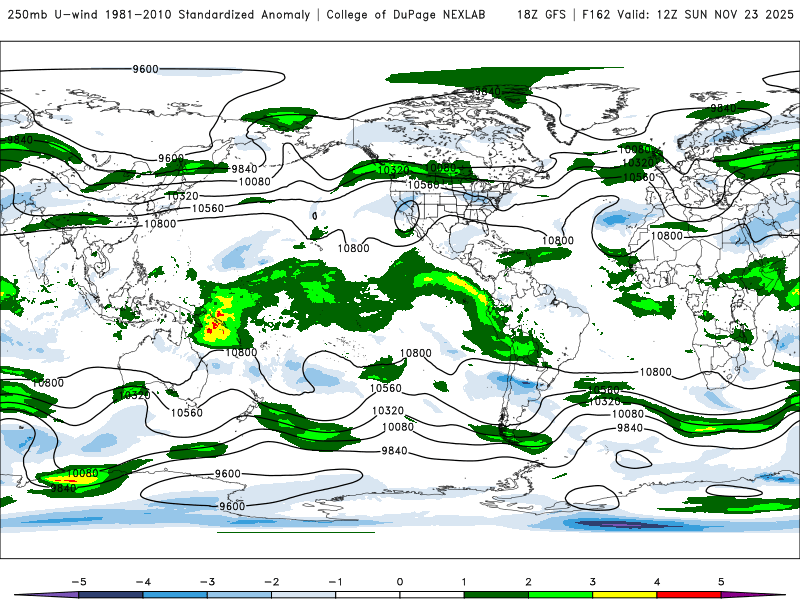800x600 pixels.
Task: Click 'F162 Valid: 12Z SUN NOV 23 2025'
Action: point(688,15)
